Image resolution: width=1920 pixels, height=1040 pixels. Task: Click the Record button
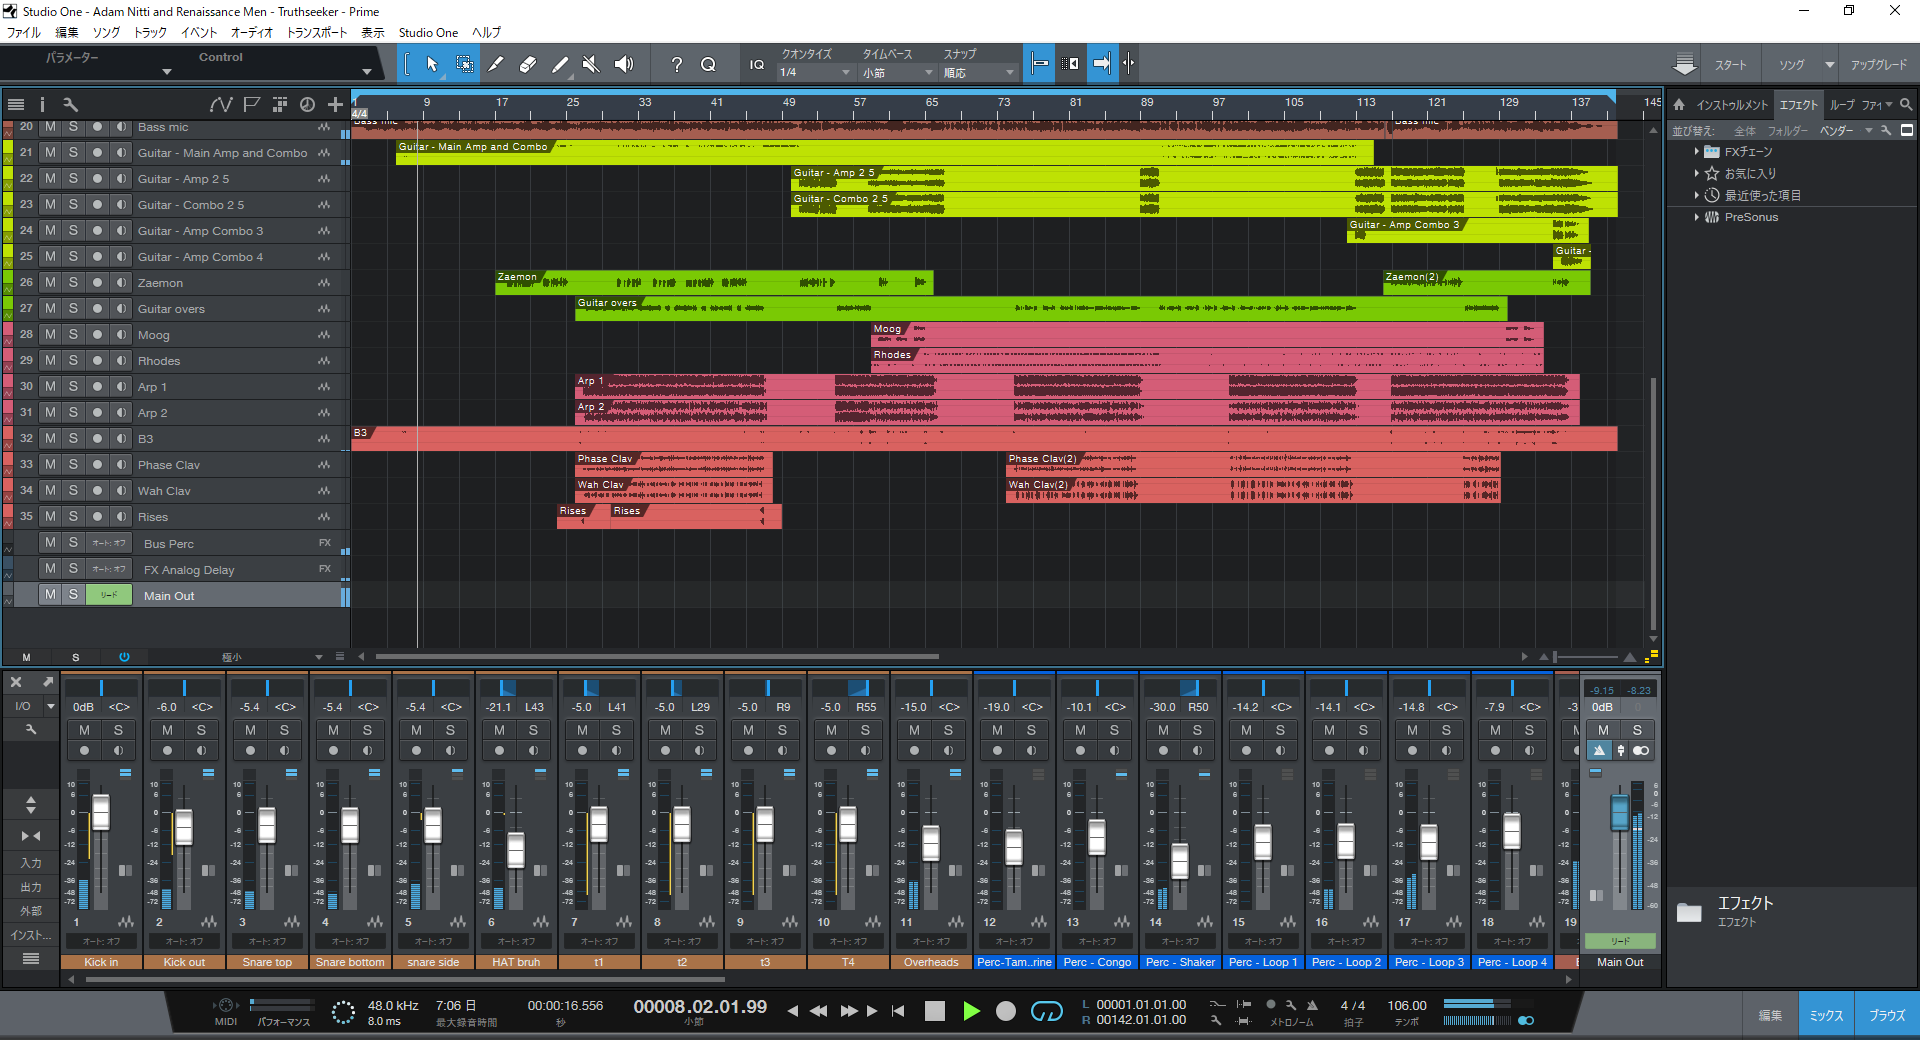pyautogui.click(x=1006, y=1011)
